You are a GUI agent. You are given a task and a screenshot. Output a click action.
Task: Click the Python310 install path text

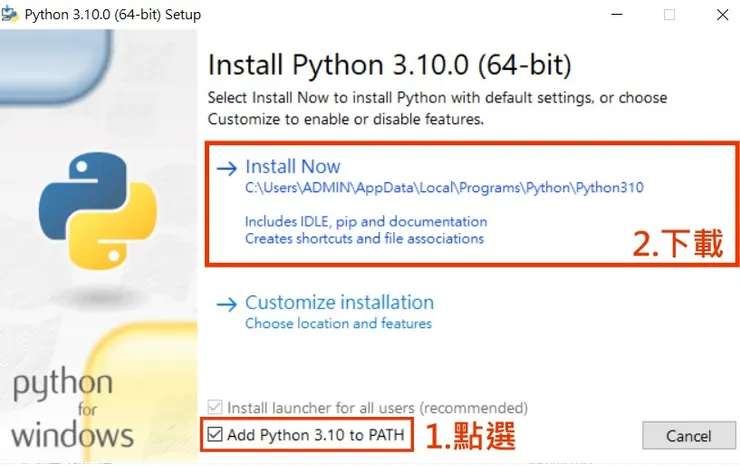point(444,187)
